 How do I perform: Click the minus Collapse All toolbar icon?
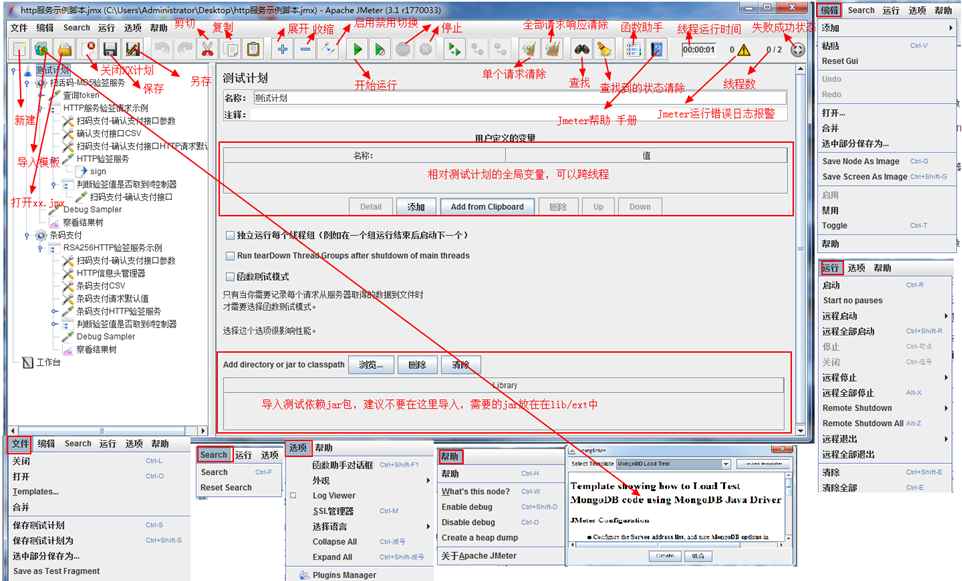305,49
